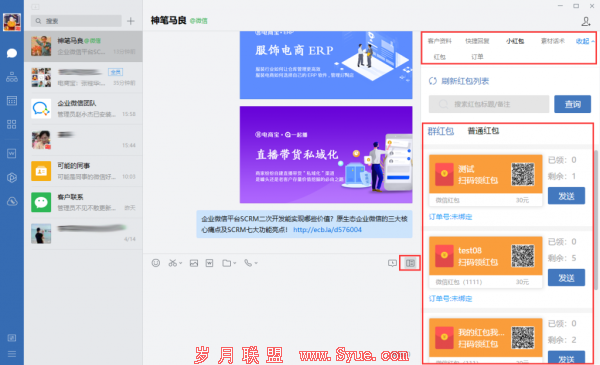Open the hamburger menu at sidebar bottom
600x365 pixels.
coord(12,354)
